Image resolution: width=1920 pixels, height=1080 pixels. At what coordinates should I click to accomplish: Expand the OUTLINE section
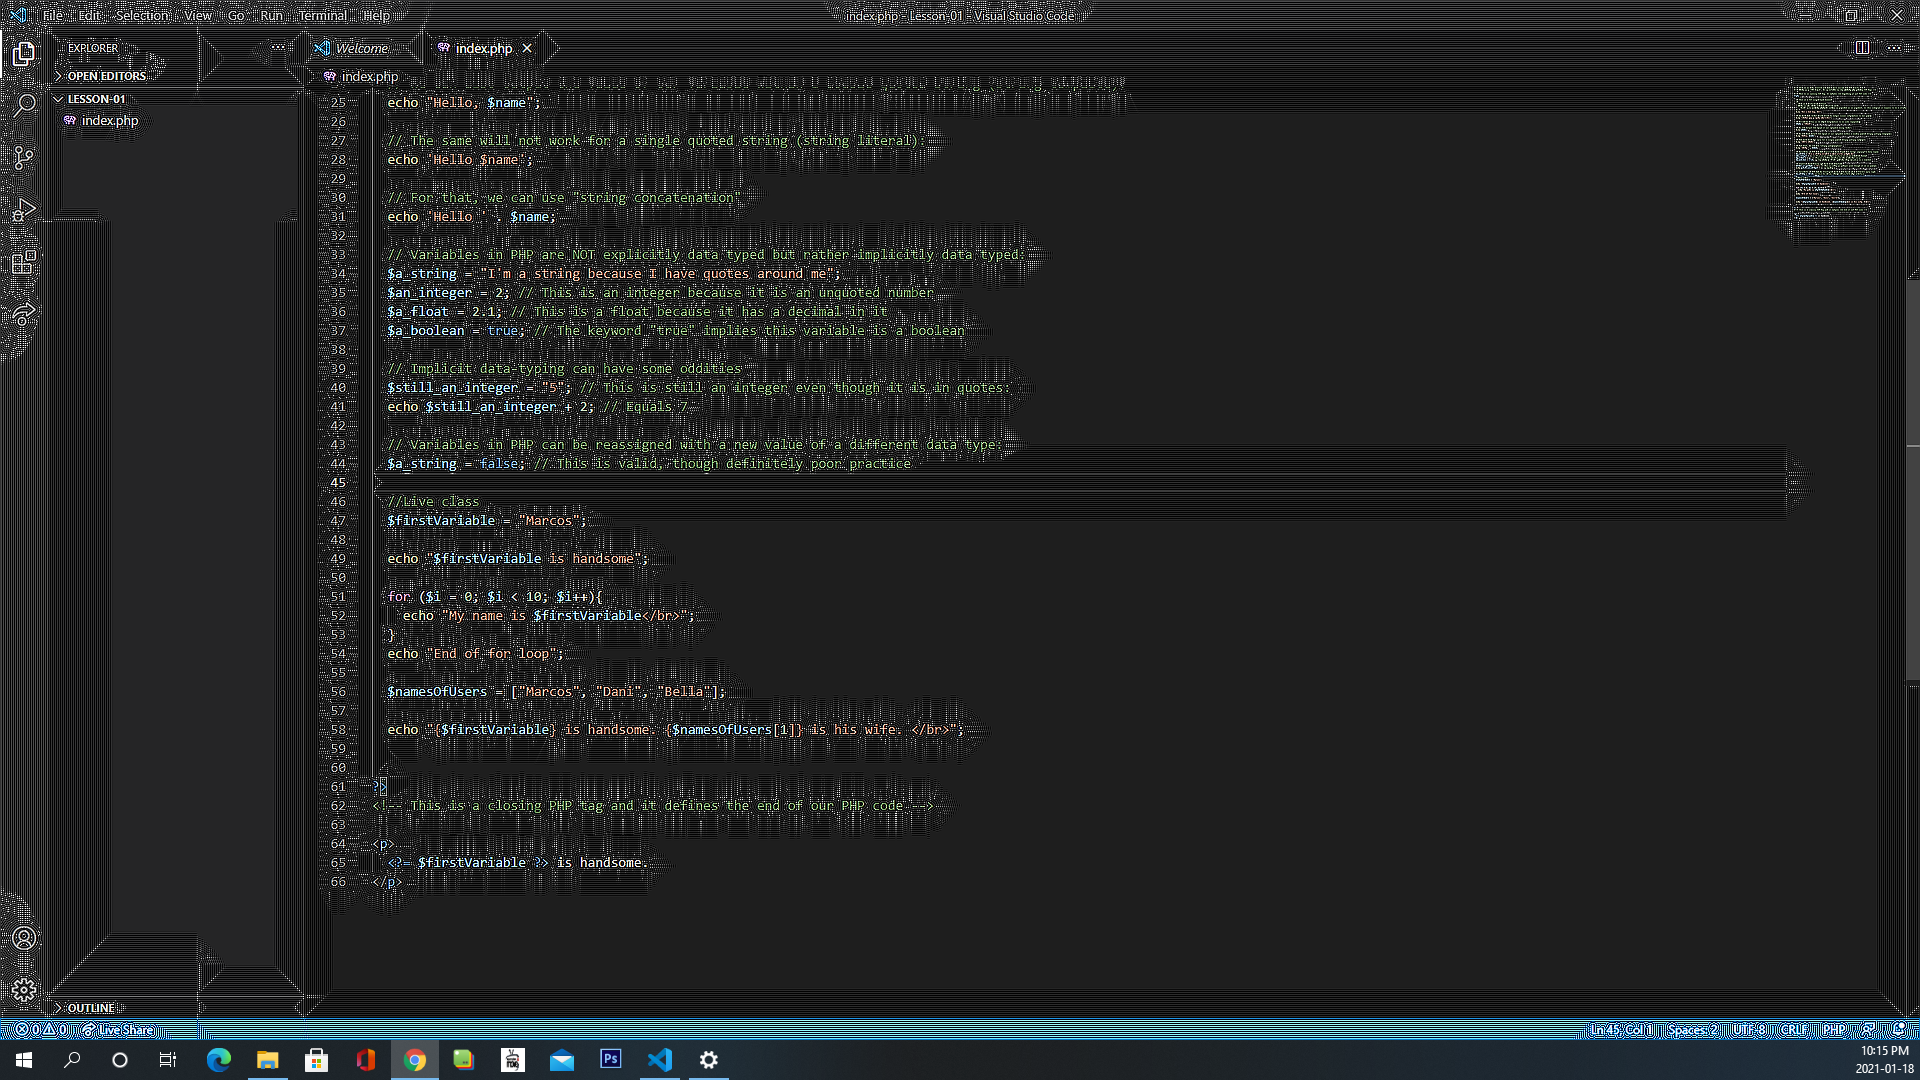(x=90, y=1007)
